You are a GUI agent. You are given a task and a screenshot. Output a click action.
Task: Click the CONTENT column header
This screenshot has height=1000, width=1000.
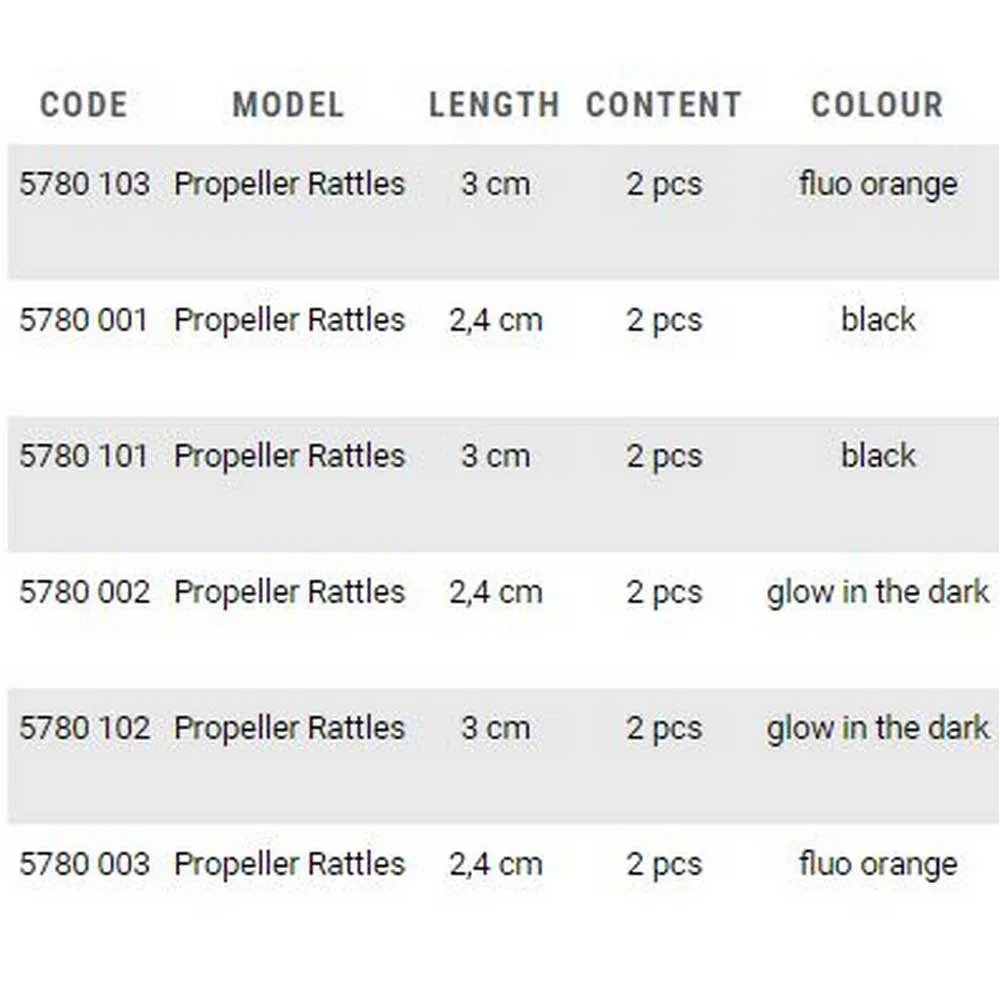coord(664,105)
